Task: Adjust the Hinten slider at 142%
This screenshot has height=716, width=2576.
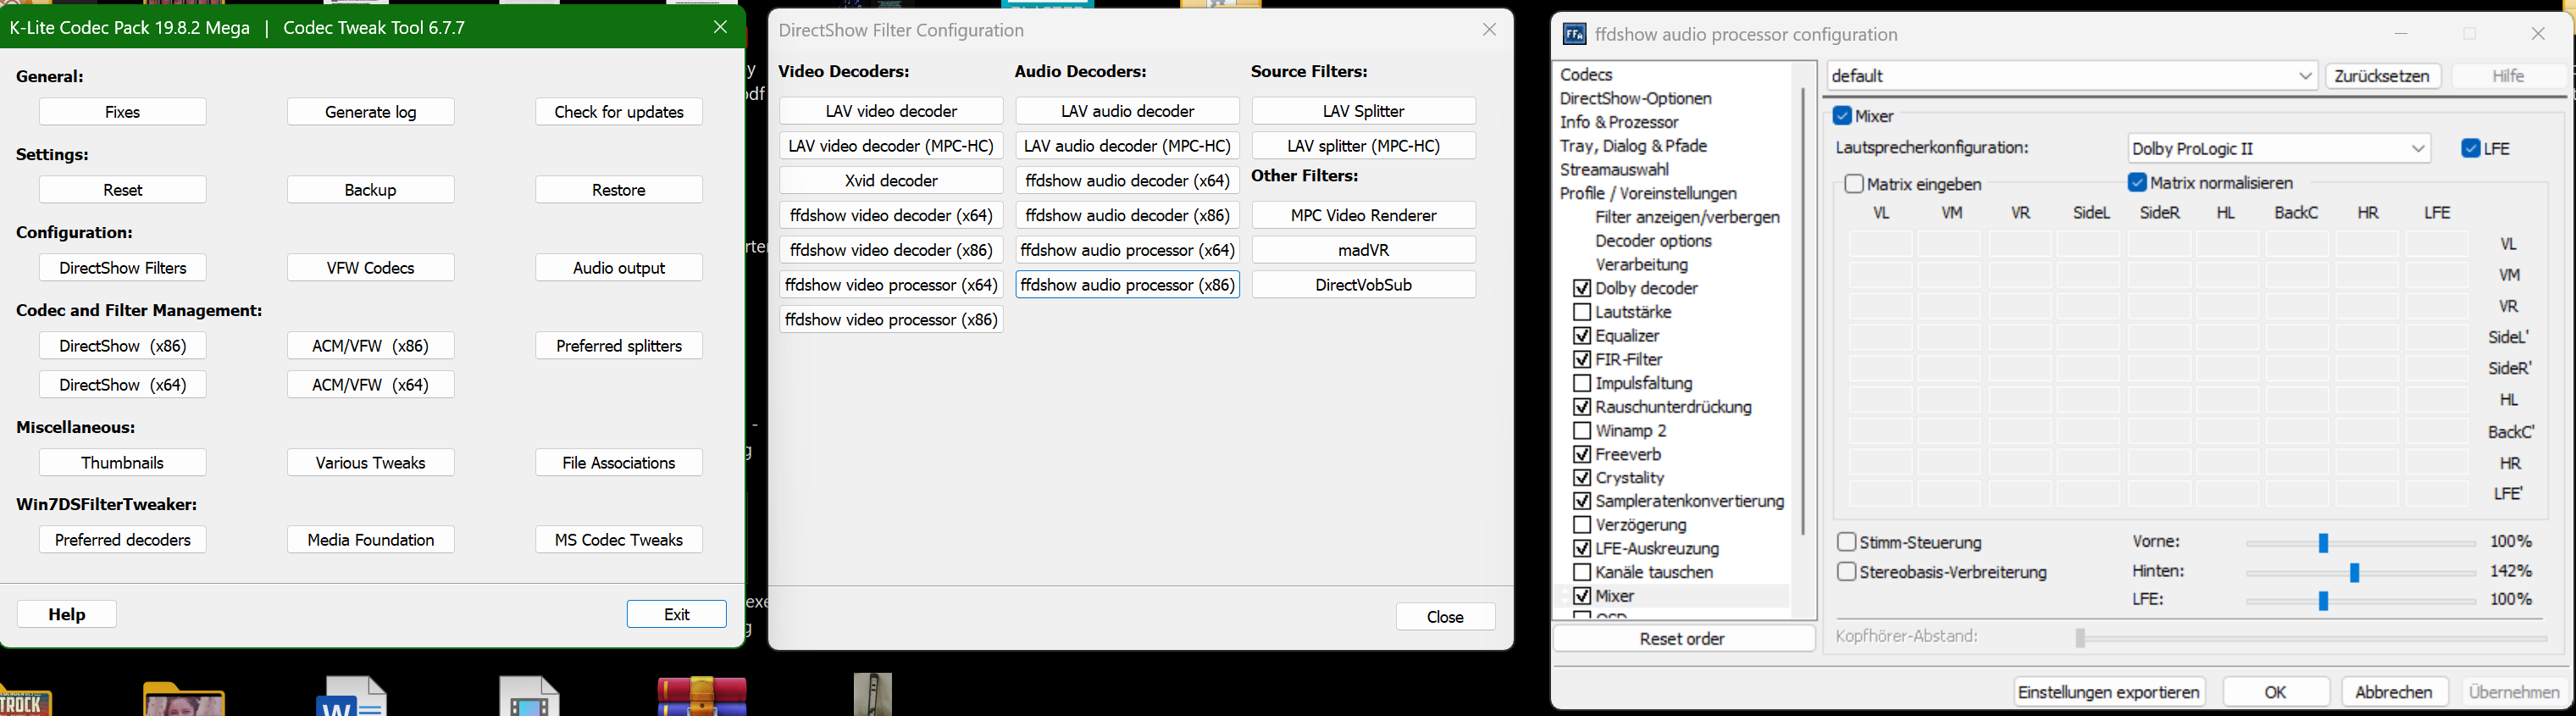Action: tap(2354, 572)
